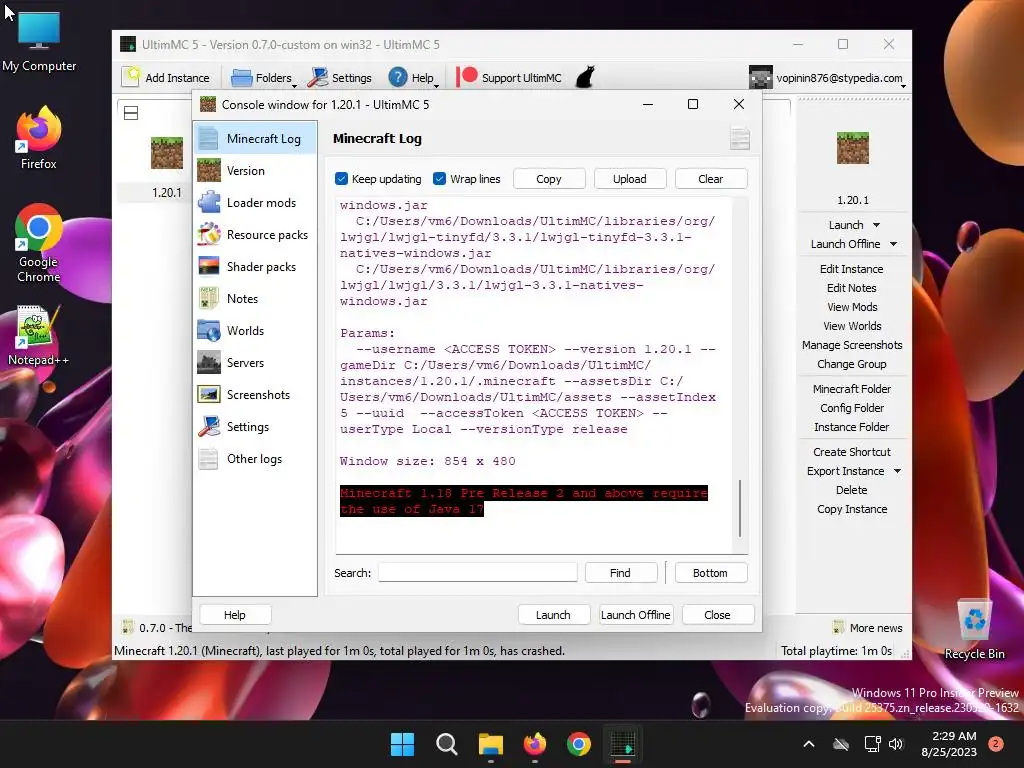Image resolution: width=1024 pixels, height=768 pixels.
Task: Open My Computer desktop icon
Action: [x=39, y=41]
